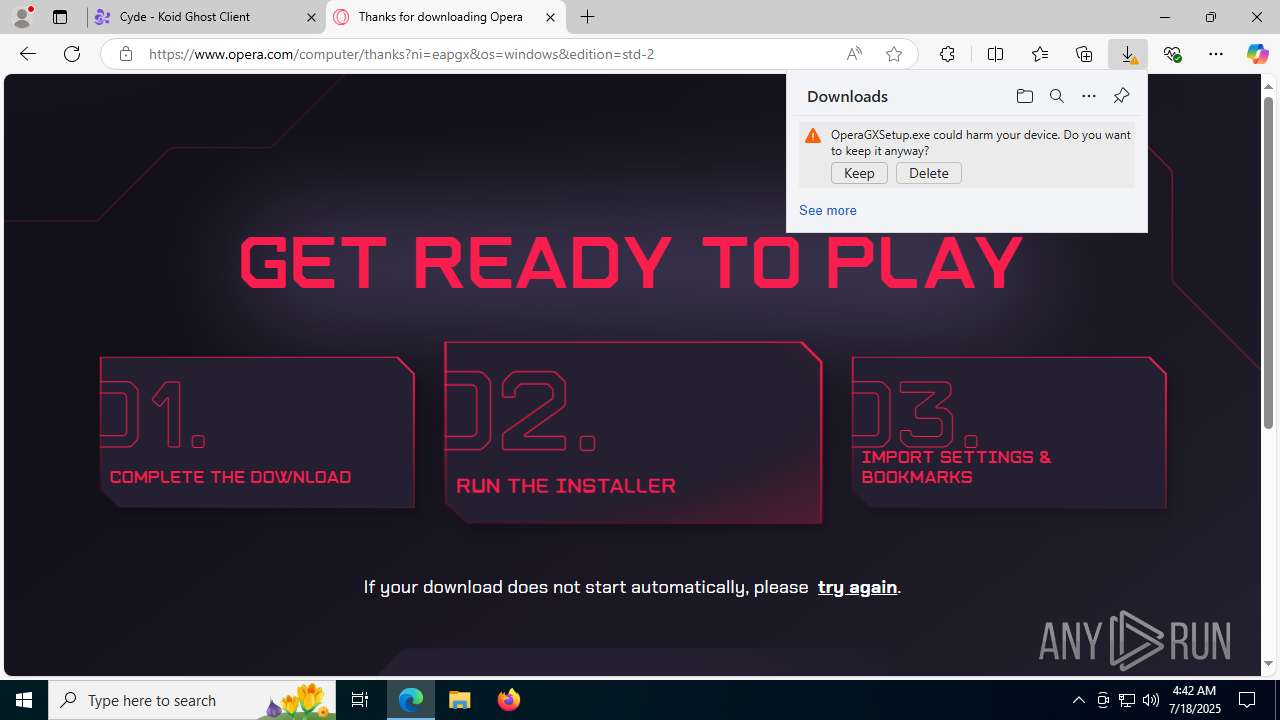Close the Thanks for downloading Opera tab

550,17
